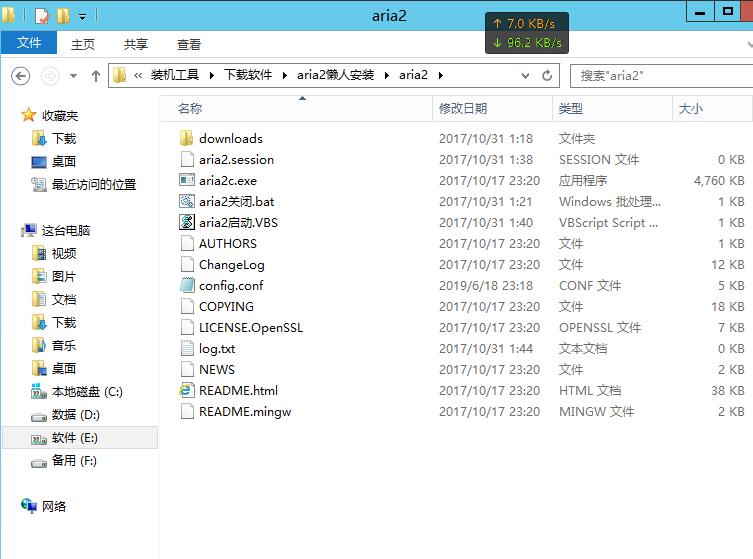Select the config.conf file
The height and width of the screenshot is (559, 753).
[230, 286]
